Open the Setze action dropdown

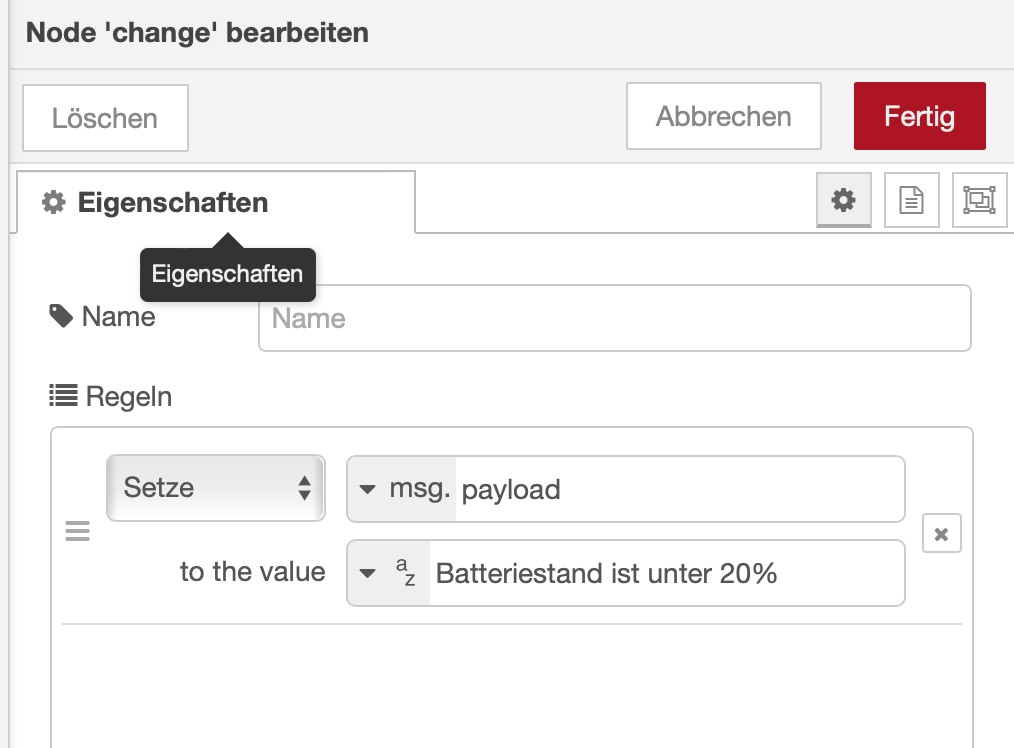[215, 488]
